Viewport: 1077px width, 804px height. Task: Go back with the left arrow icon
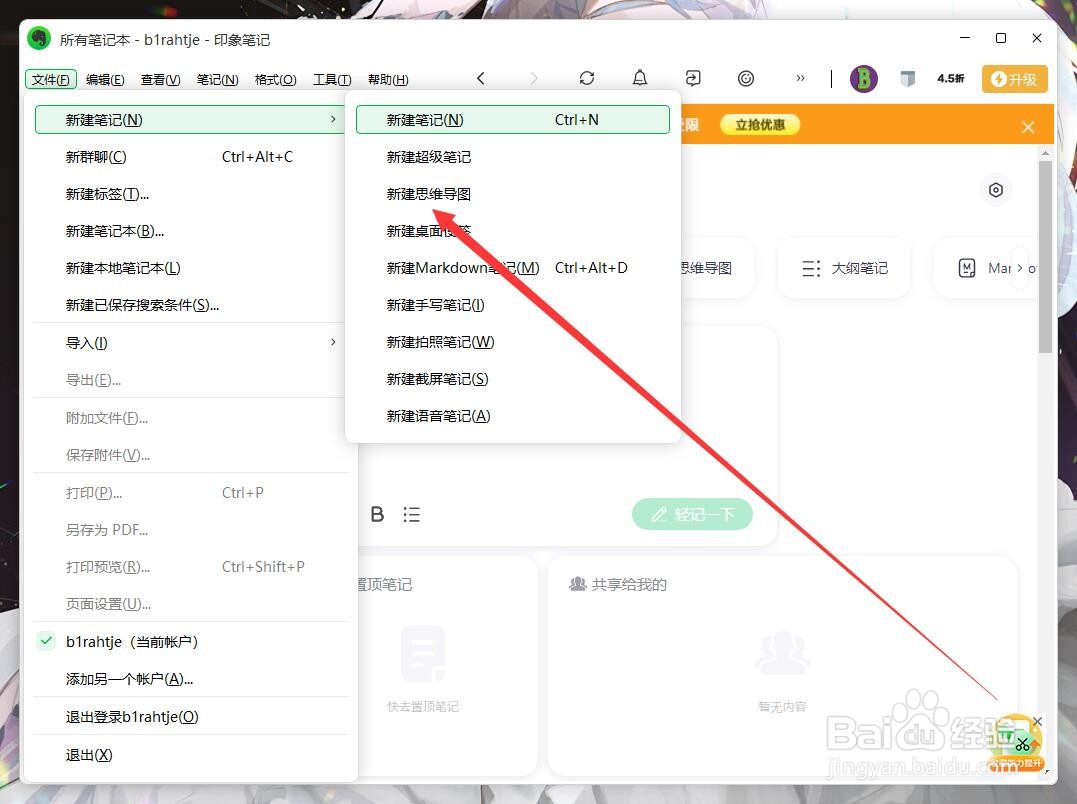pyautogui.click(x=481, y=78)
